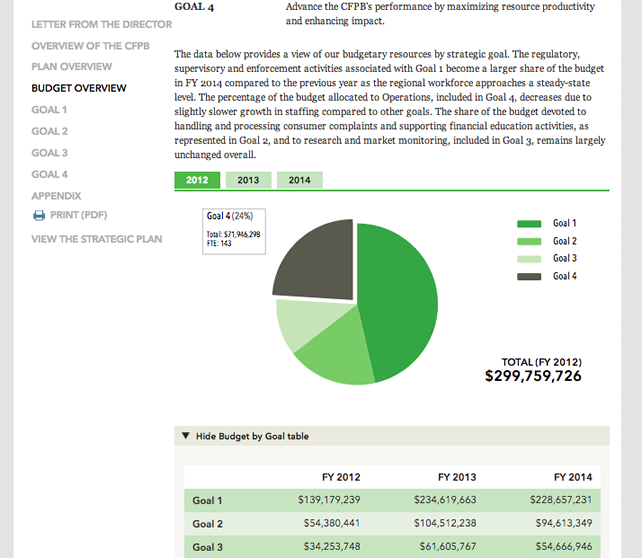This screenshot has width=642, height=558.
Task: Select the gray Goal 4 pie slice
Action: pos(321,262)
